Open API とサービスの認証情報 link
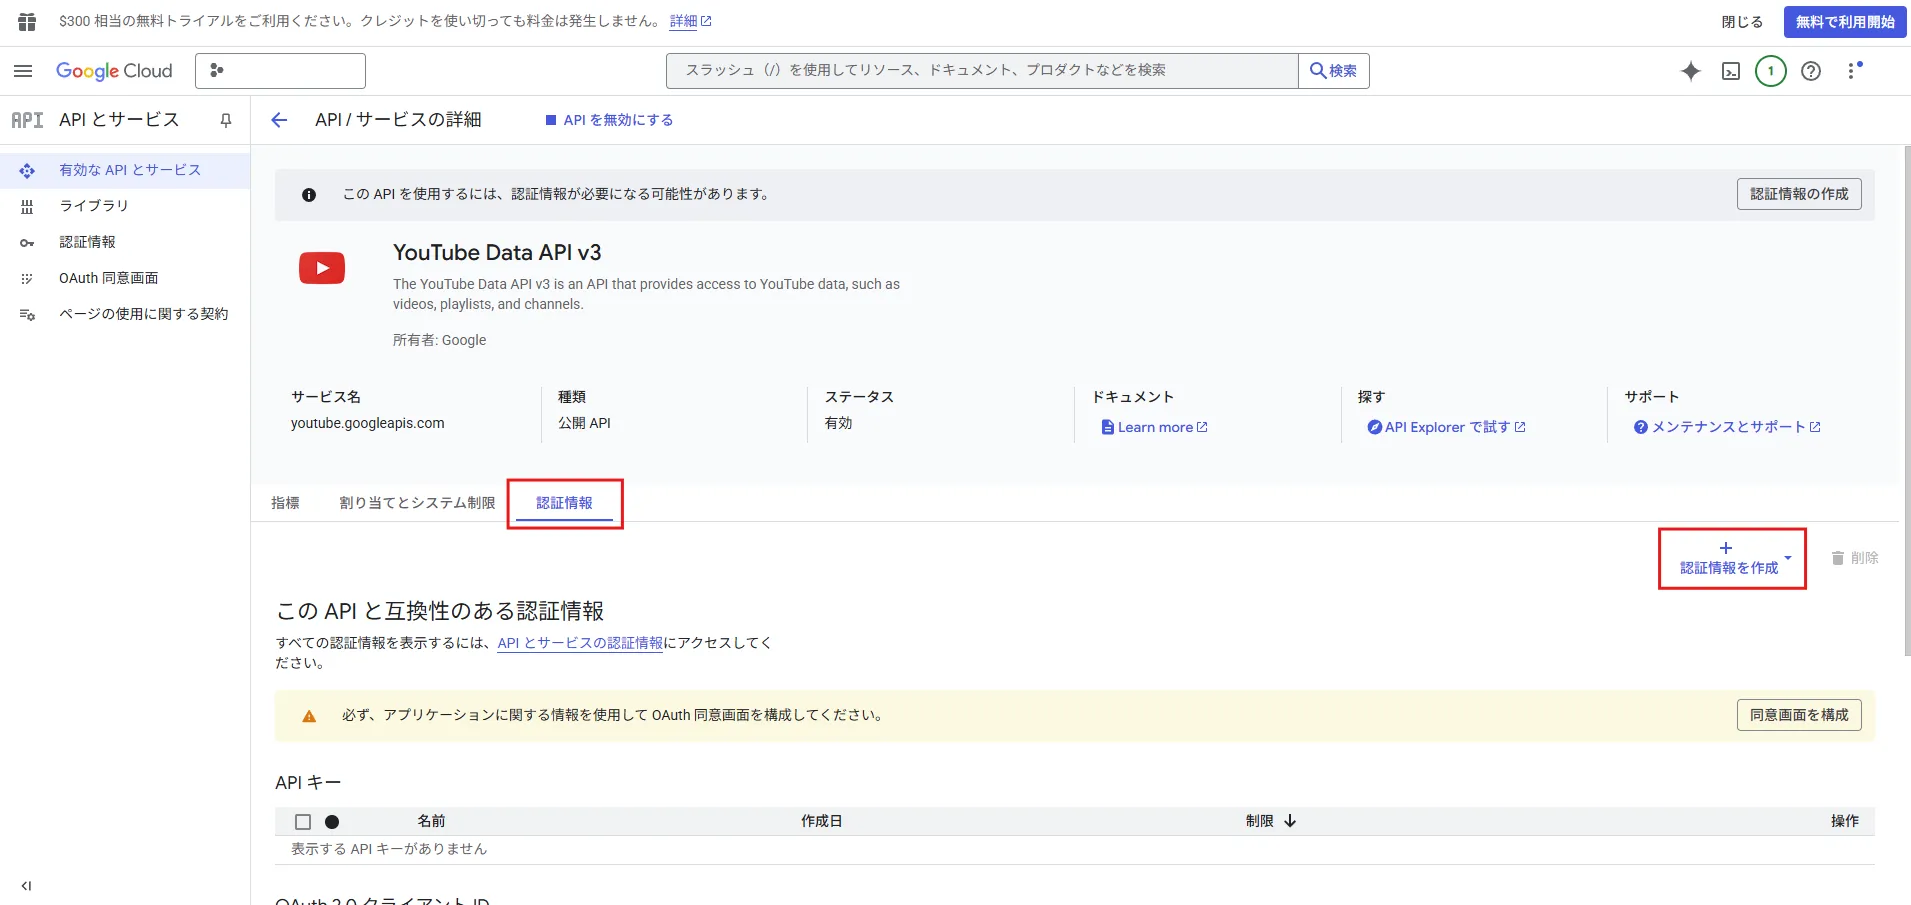This screenshot has width=1911, height=905. point(580,643)
